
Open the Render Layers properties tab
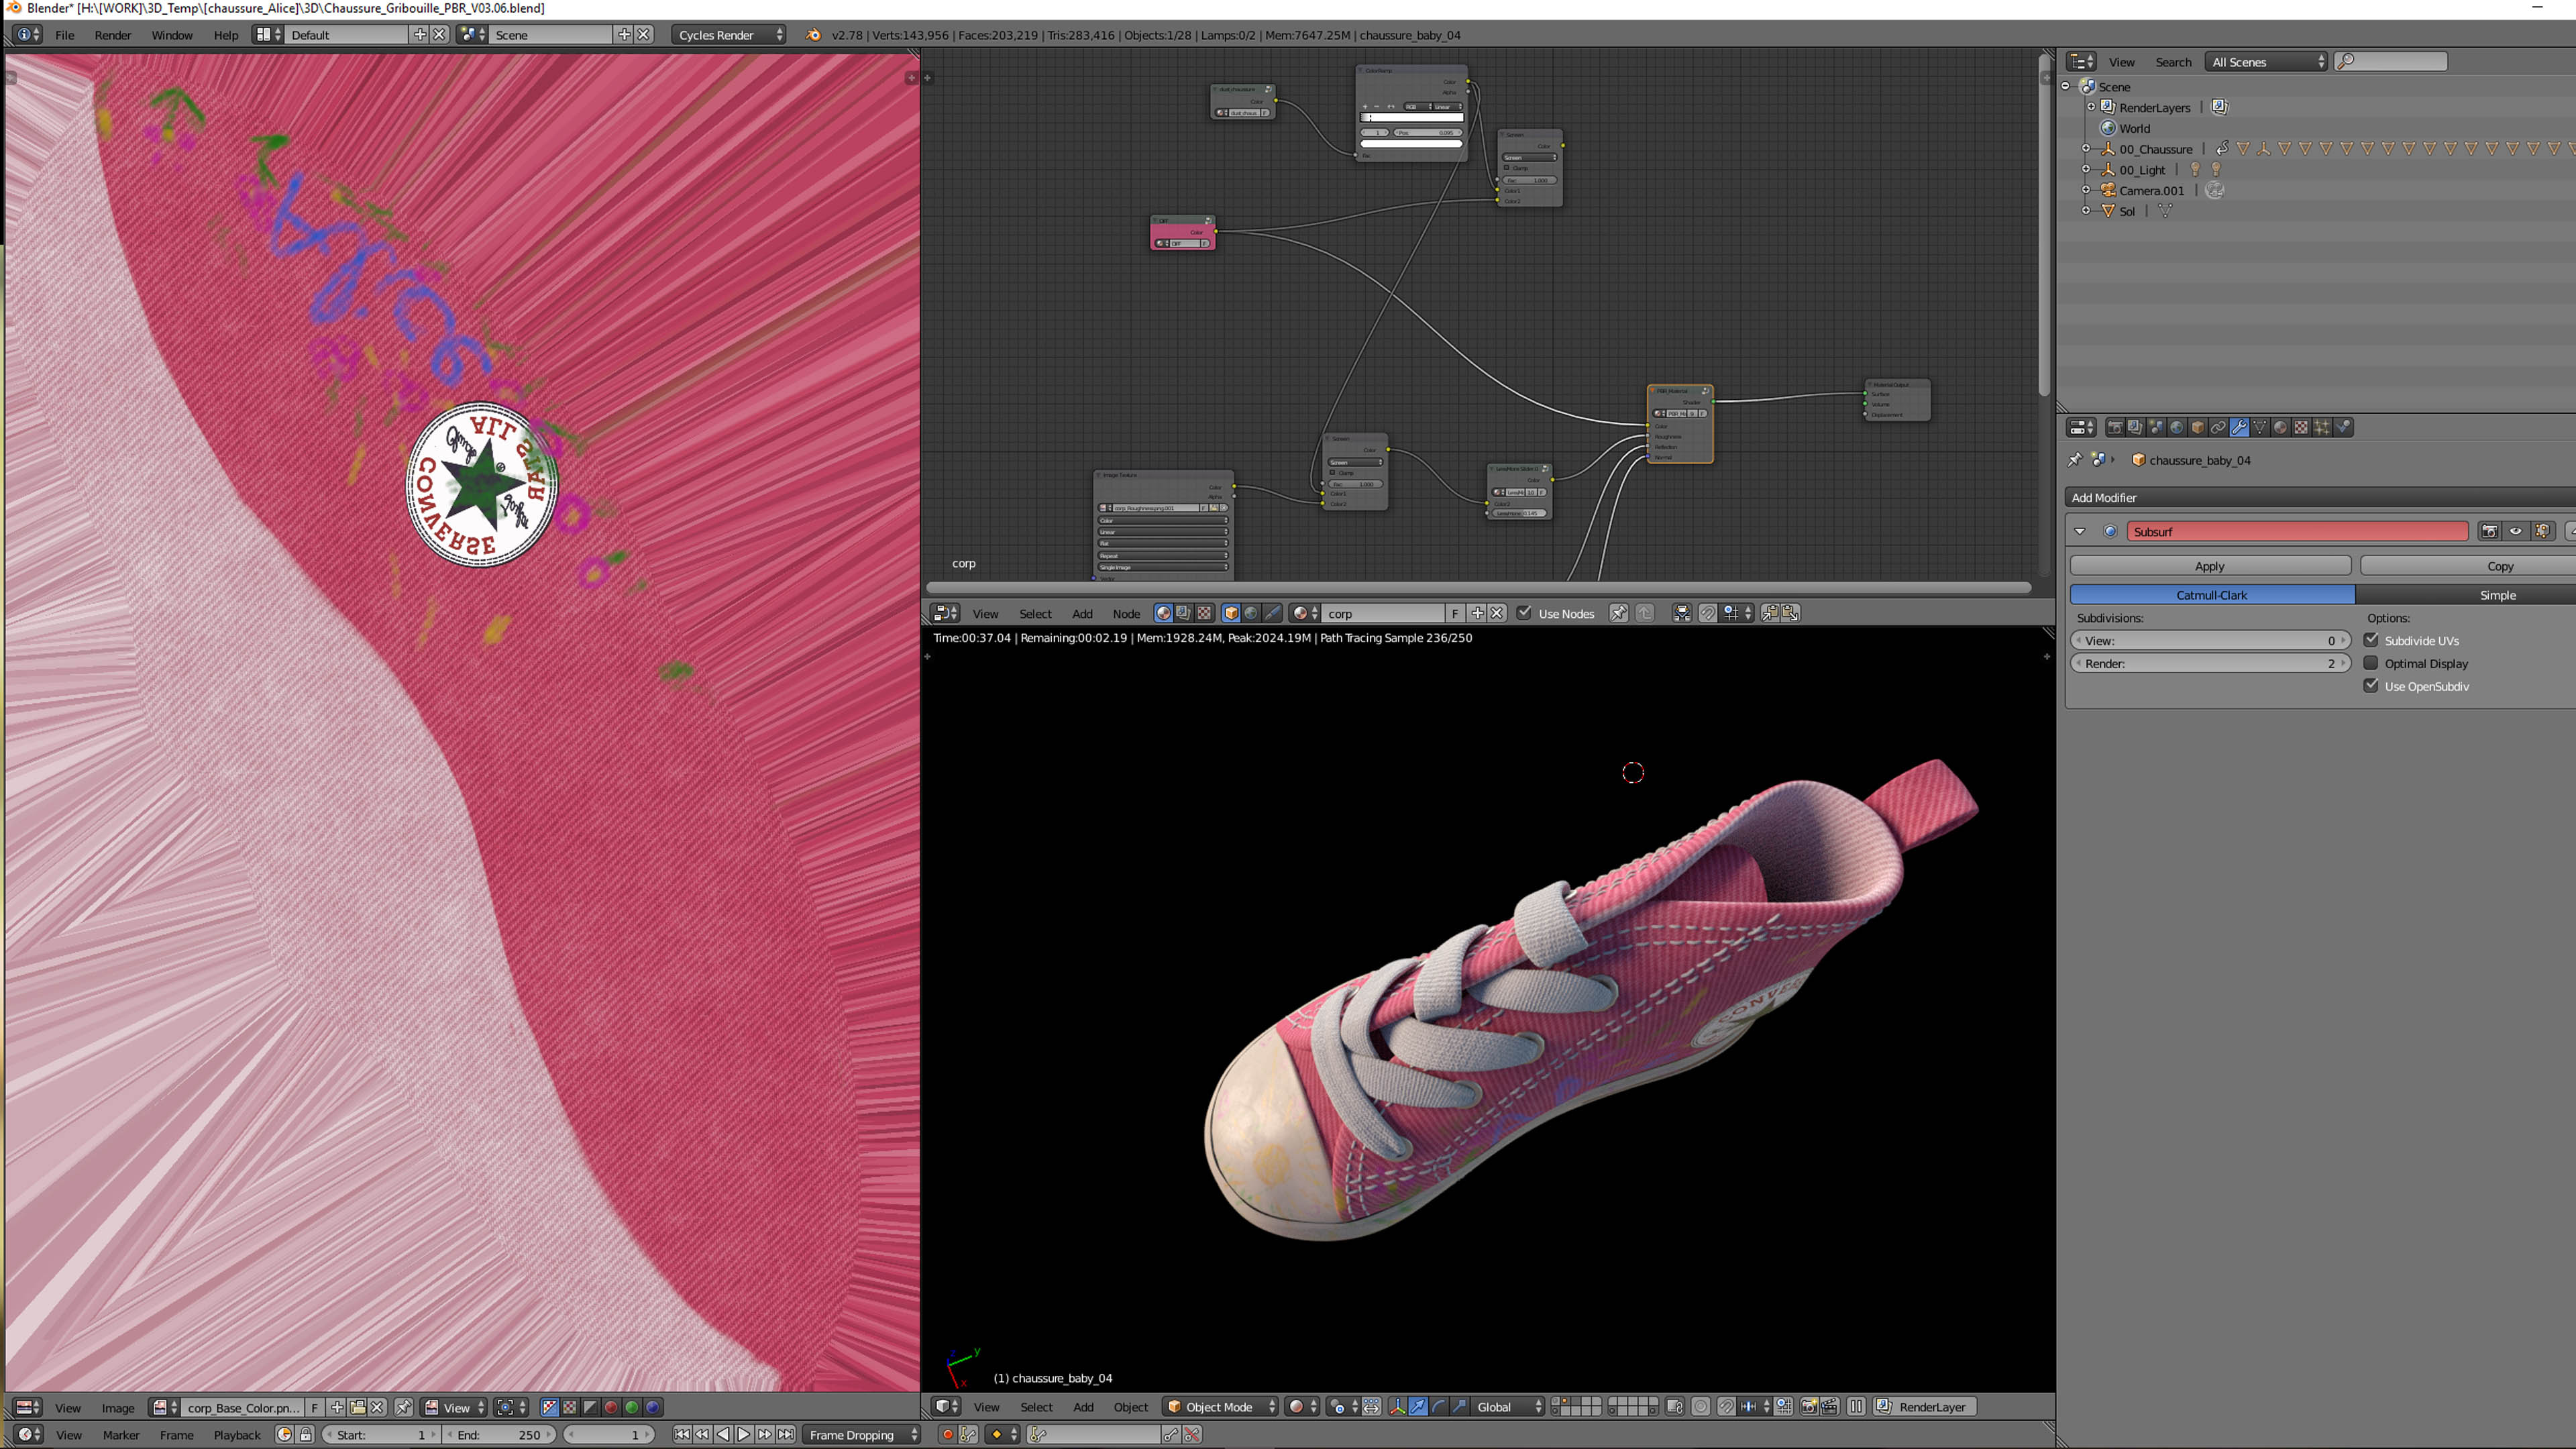pos(2135,427)
